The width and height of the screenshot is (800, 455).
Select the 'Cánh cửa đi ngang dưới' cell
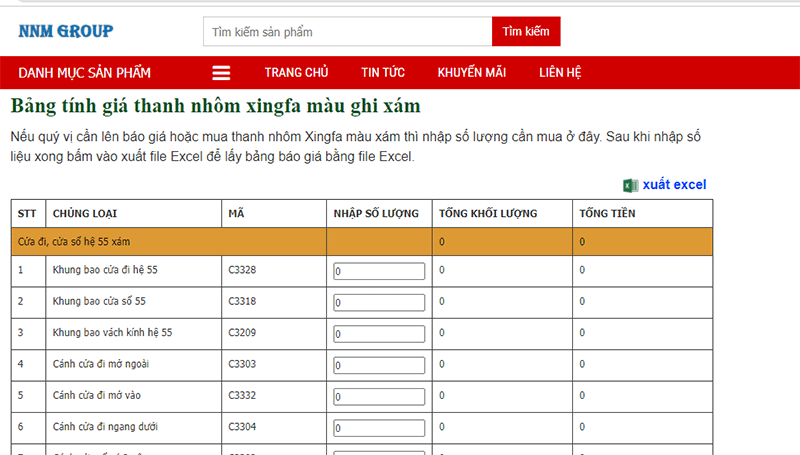pyautogui.click(x=134, y=428)
